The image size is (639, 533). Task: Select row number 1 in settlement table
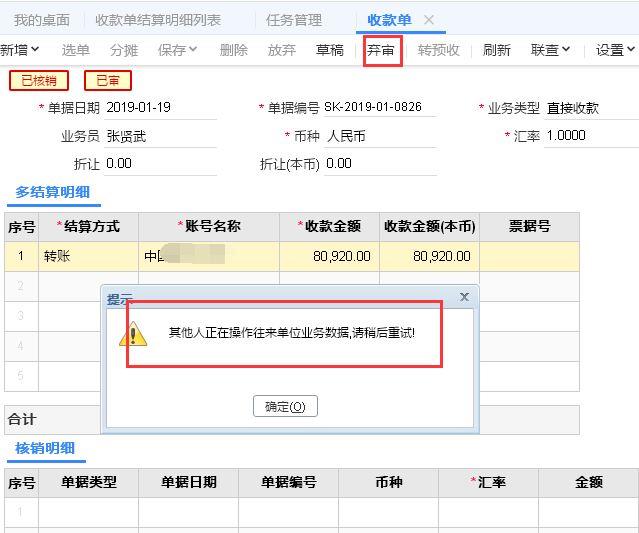(x=21, y=256)
